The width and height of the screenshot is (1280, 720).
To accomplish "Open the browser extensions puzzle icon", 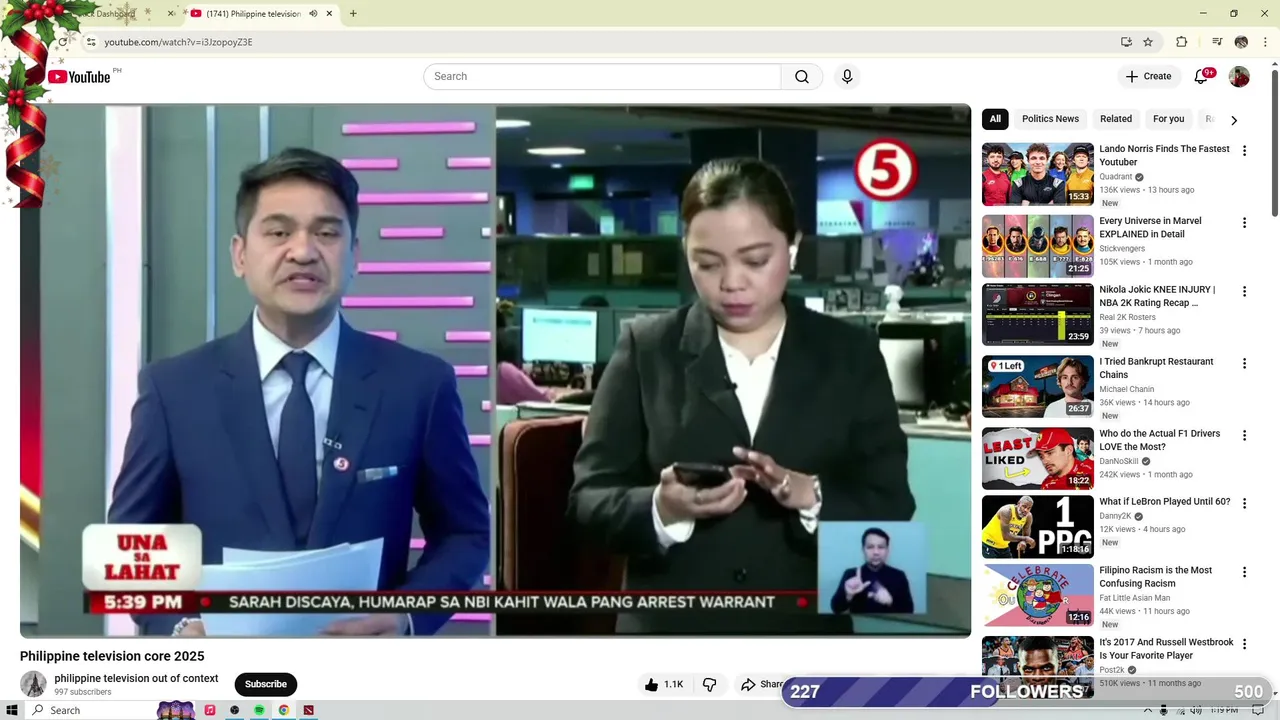I will [x=1182, y=42].
